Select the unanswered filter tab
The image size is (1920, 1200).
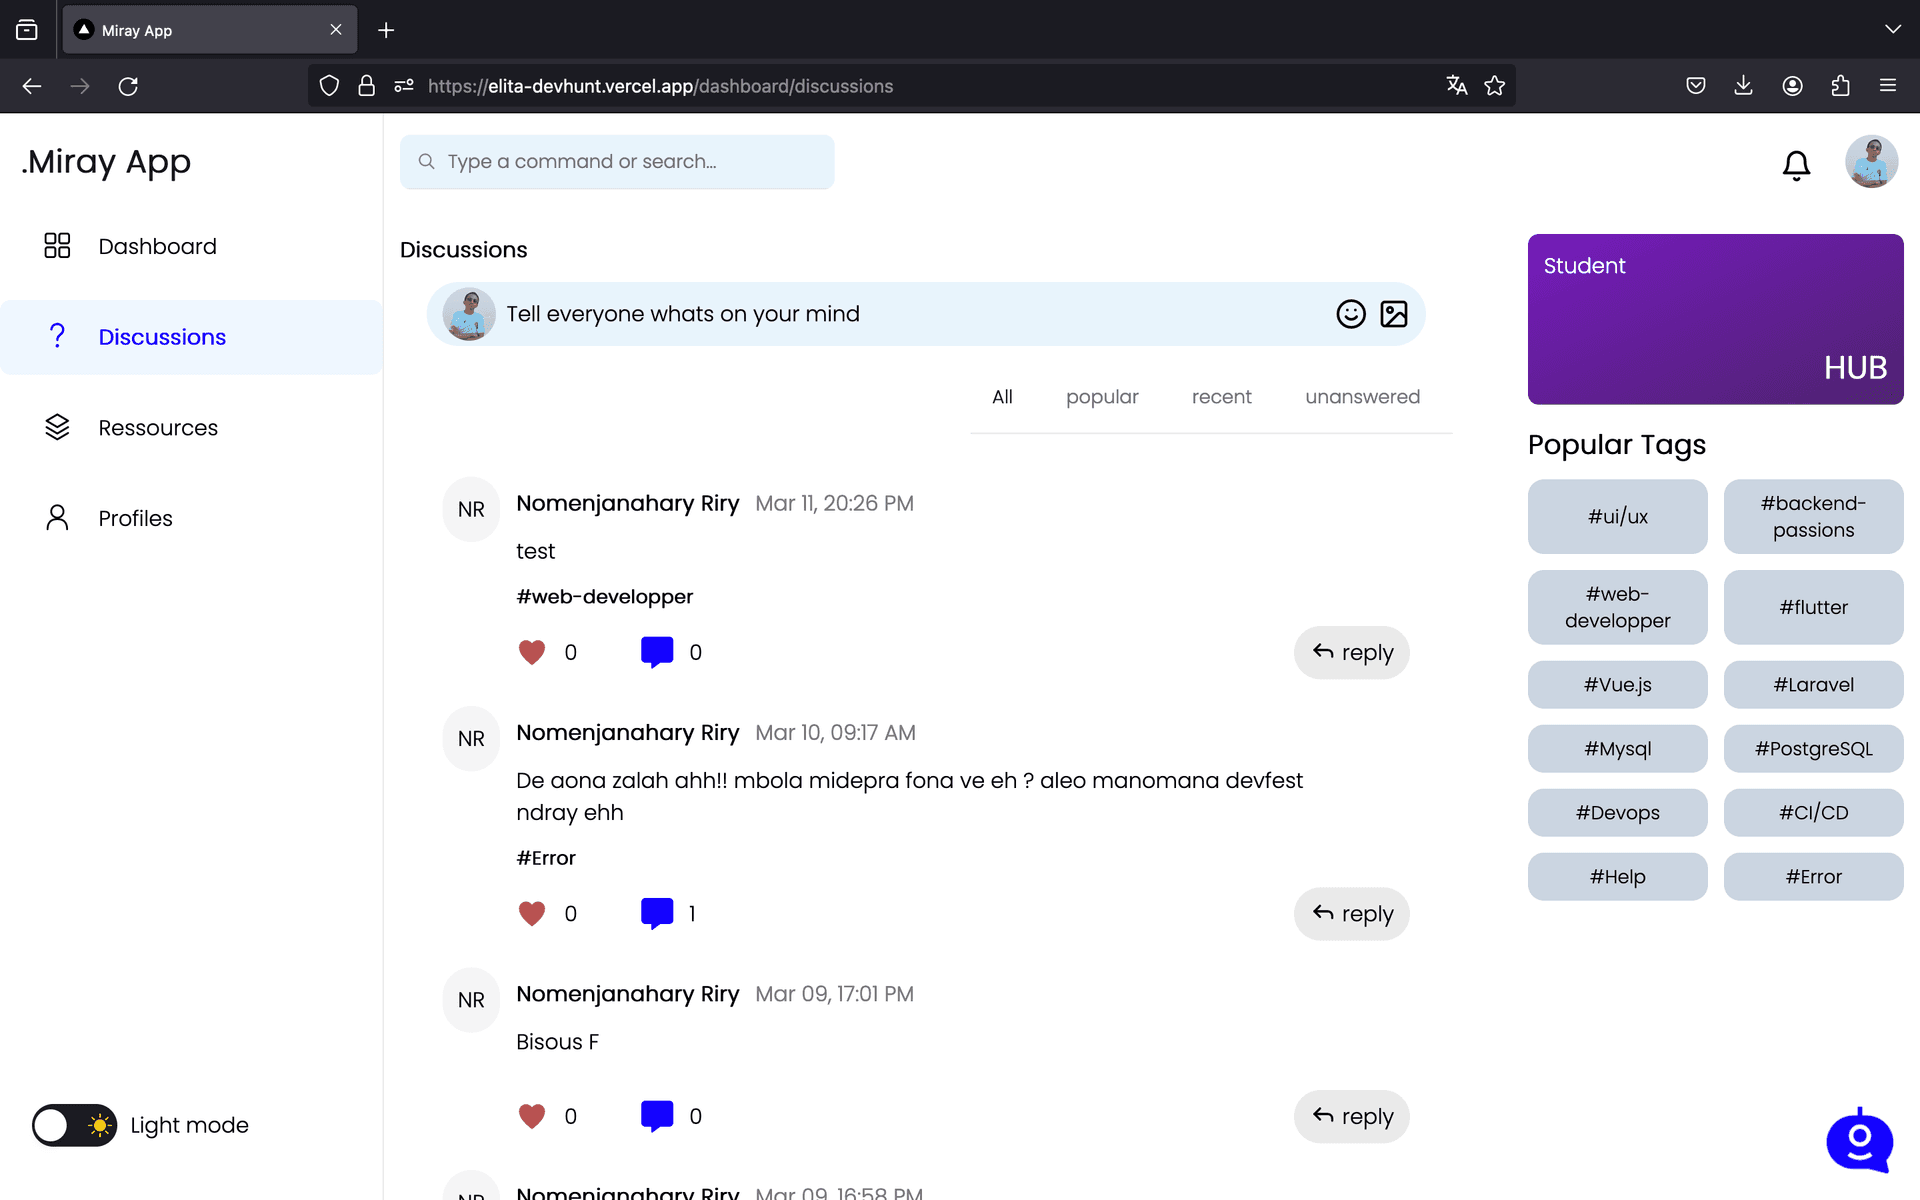(1362, 397)
